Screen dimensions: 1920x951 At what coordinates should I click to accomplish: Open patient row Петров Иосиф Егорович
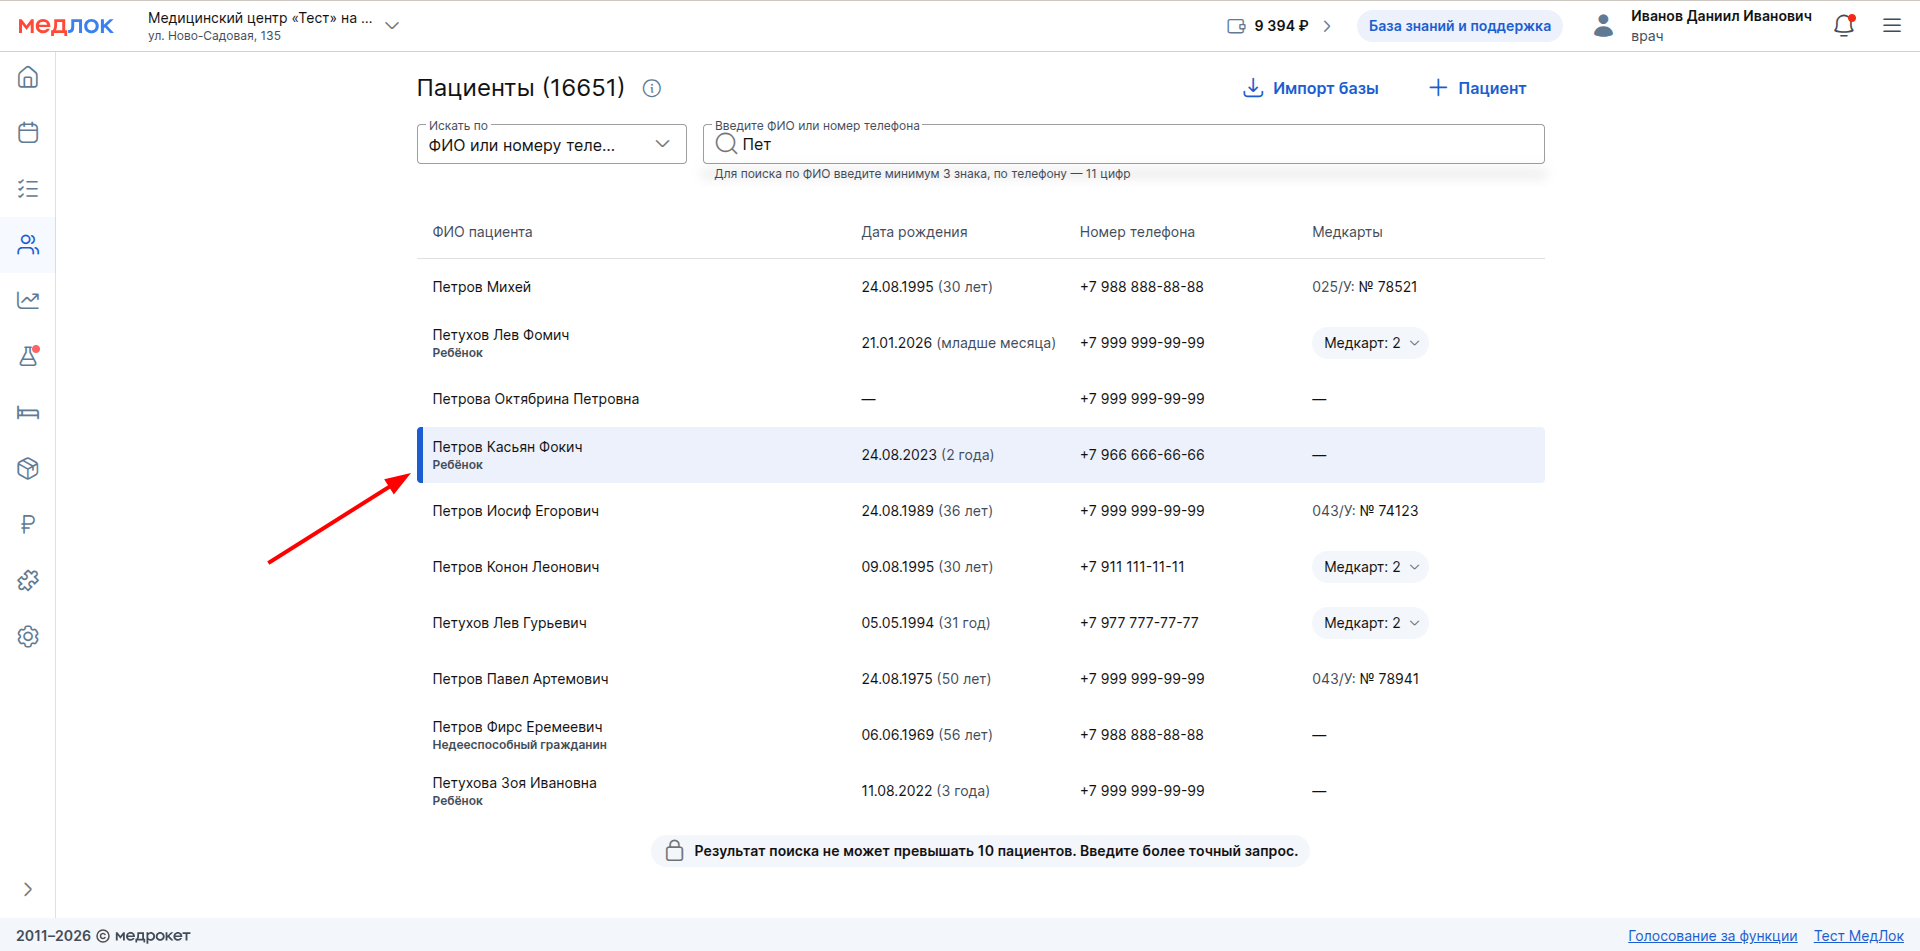516,511
